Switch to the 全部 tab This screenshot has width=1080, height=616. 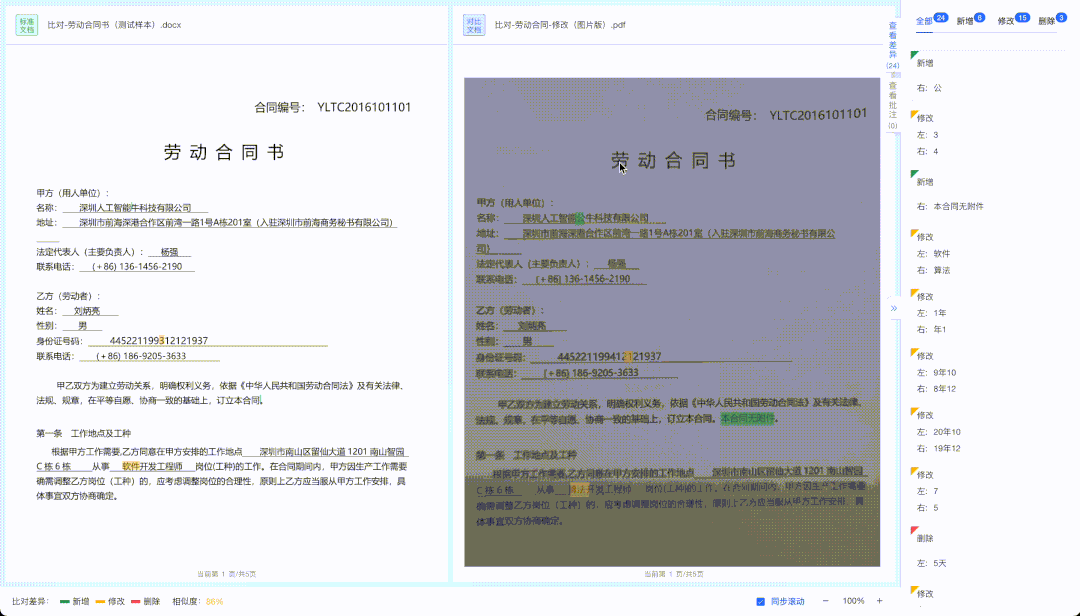[924, 20]
